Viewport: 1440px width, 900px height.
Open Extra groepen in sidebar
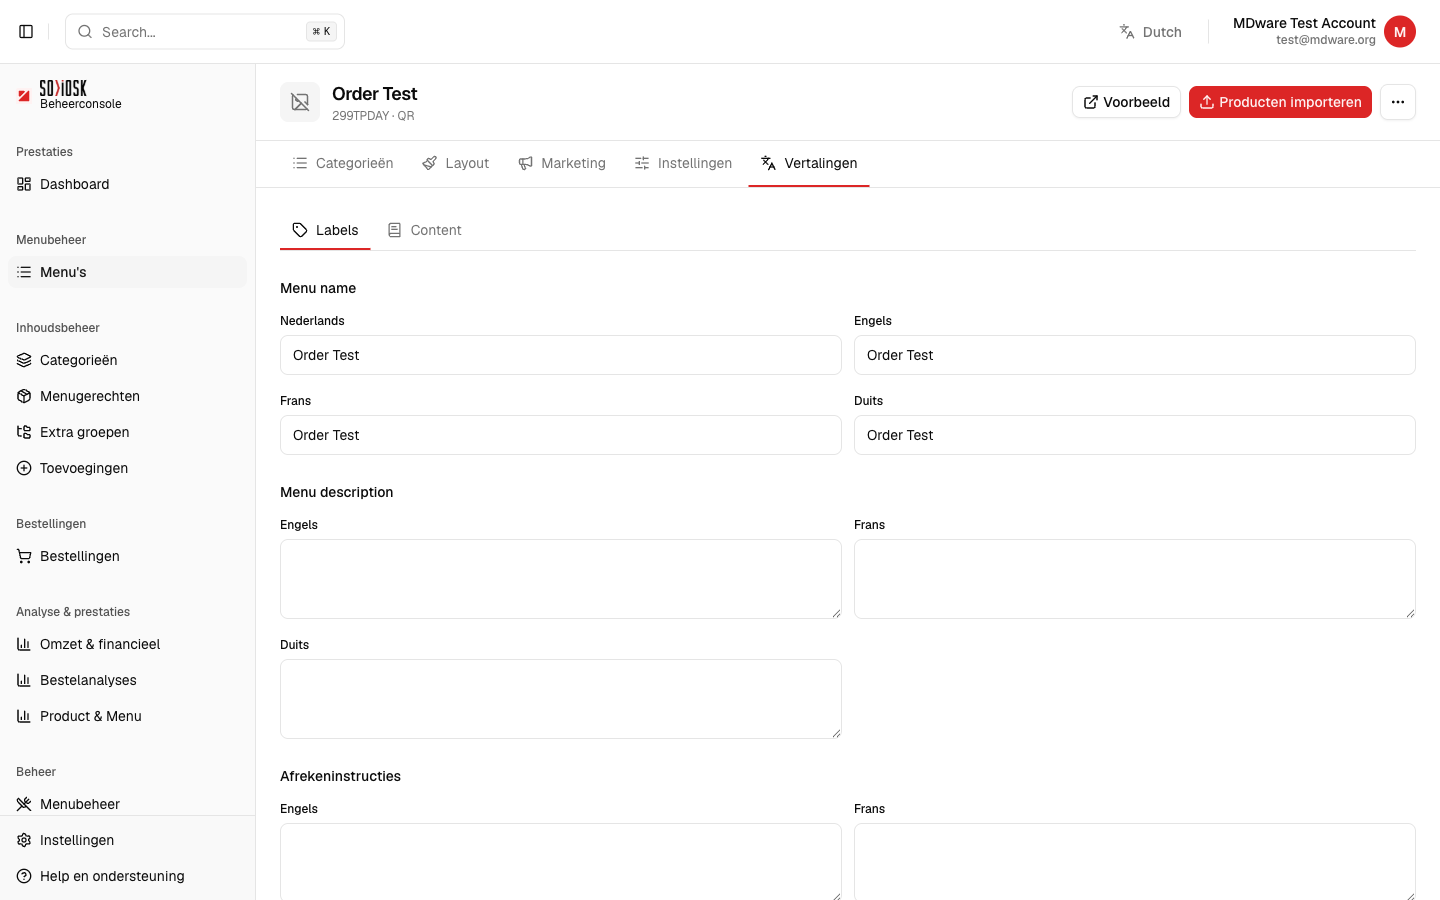coord(127,432)
